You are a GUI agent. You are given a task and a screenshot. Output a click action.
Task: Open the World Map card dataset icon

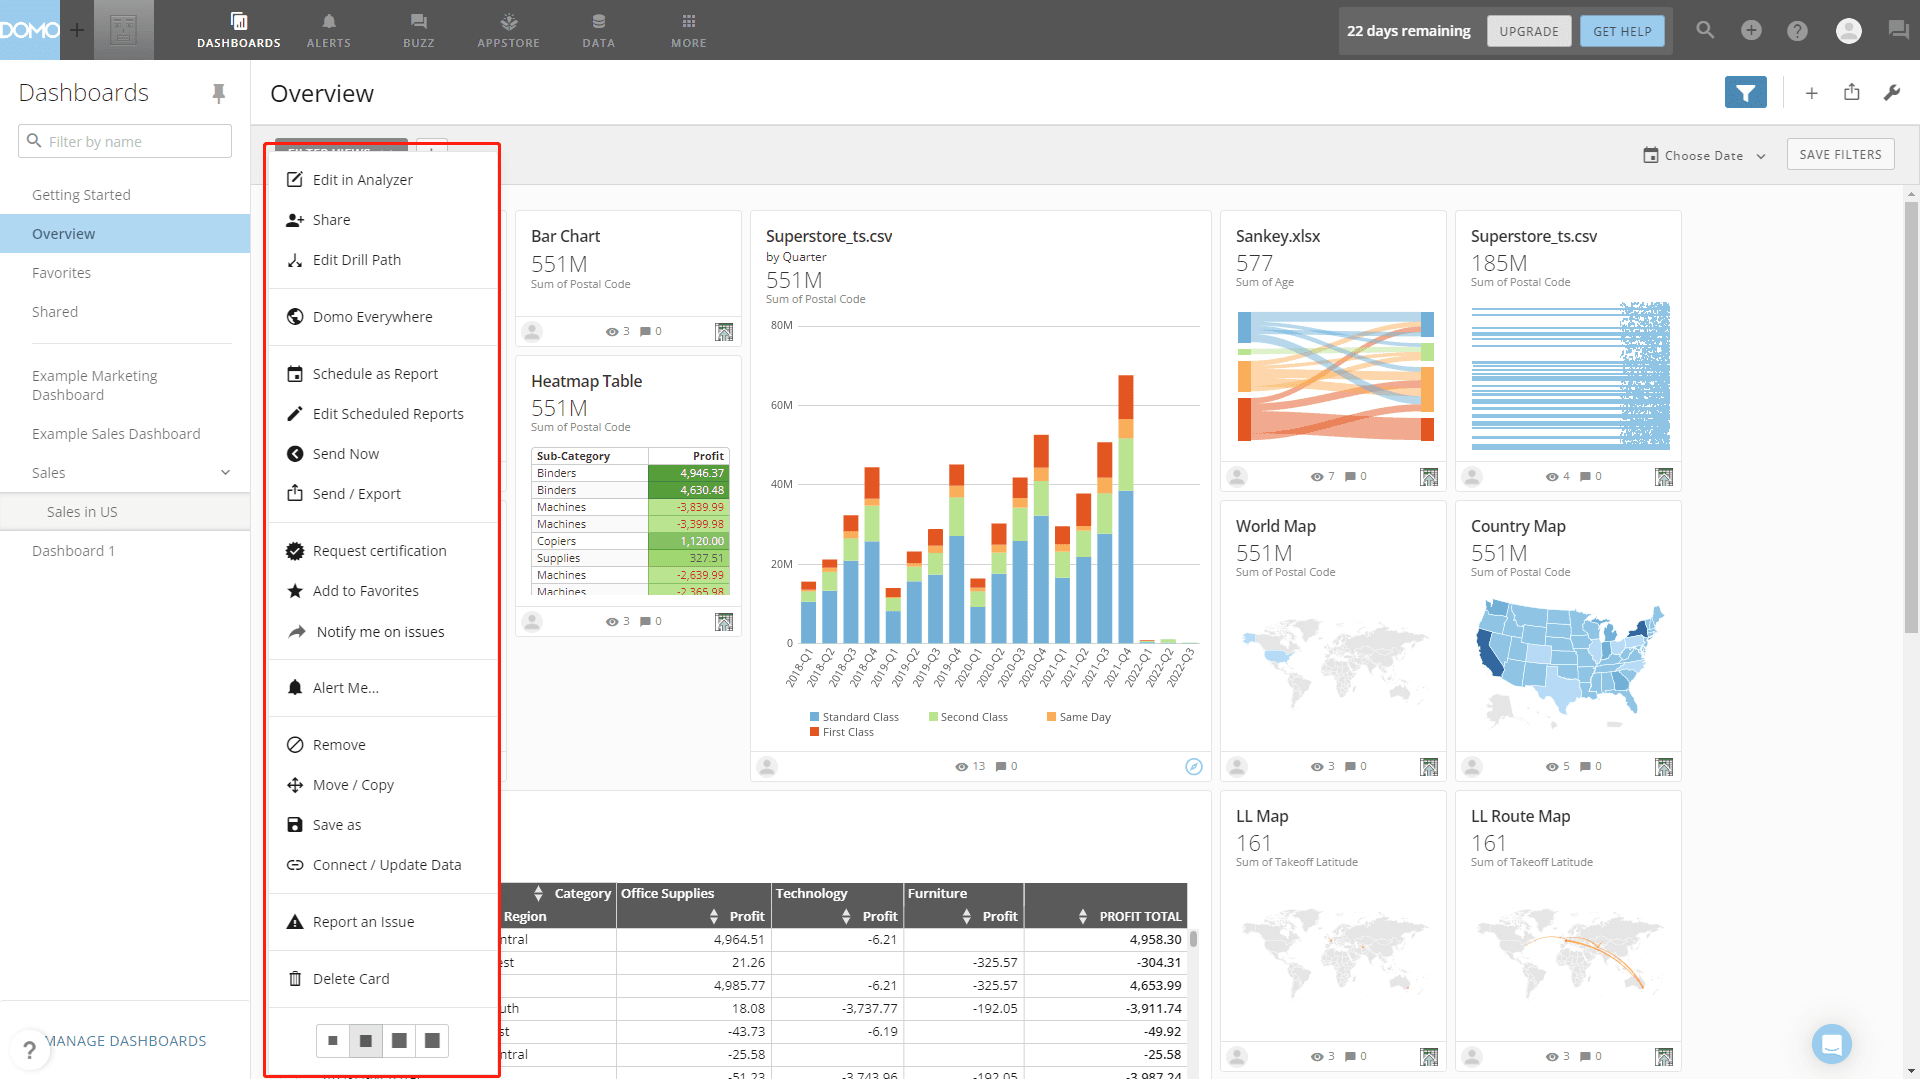[x=1429, y=767]
